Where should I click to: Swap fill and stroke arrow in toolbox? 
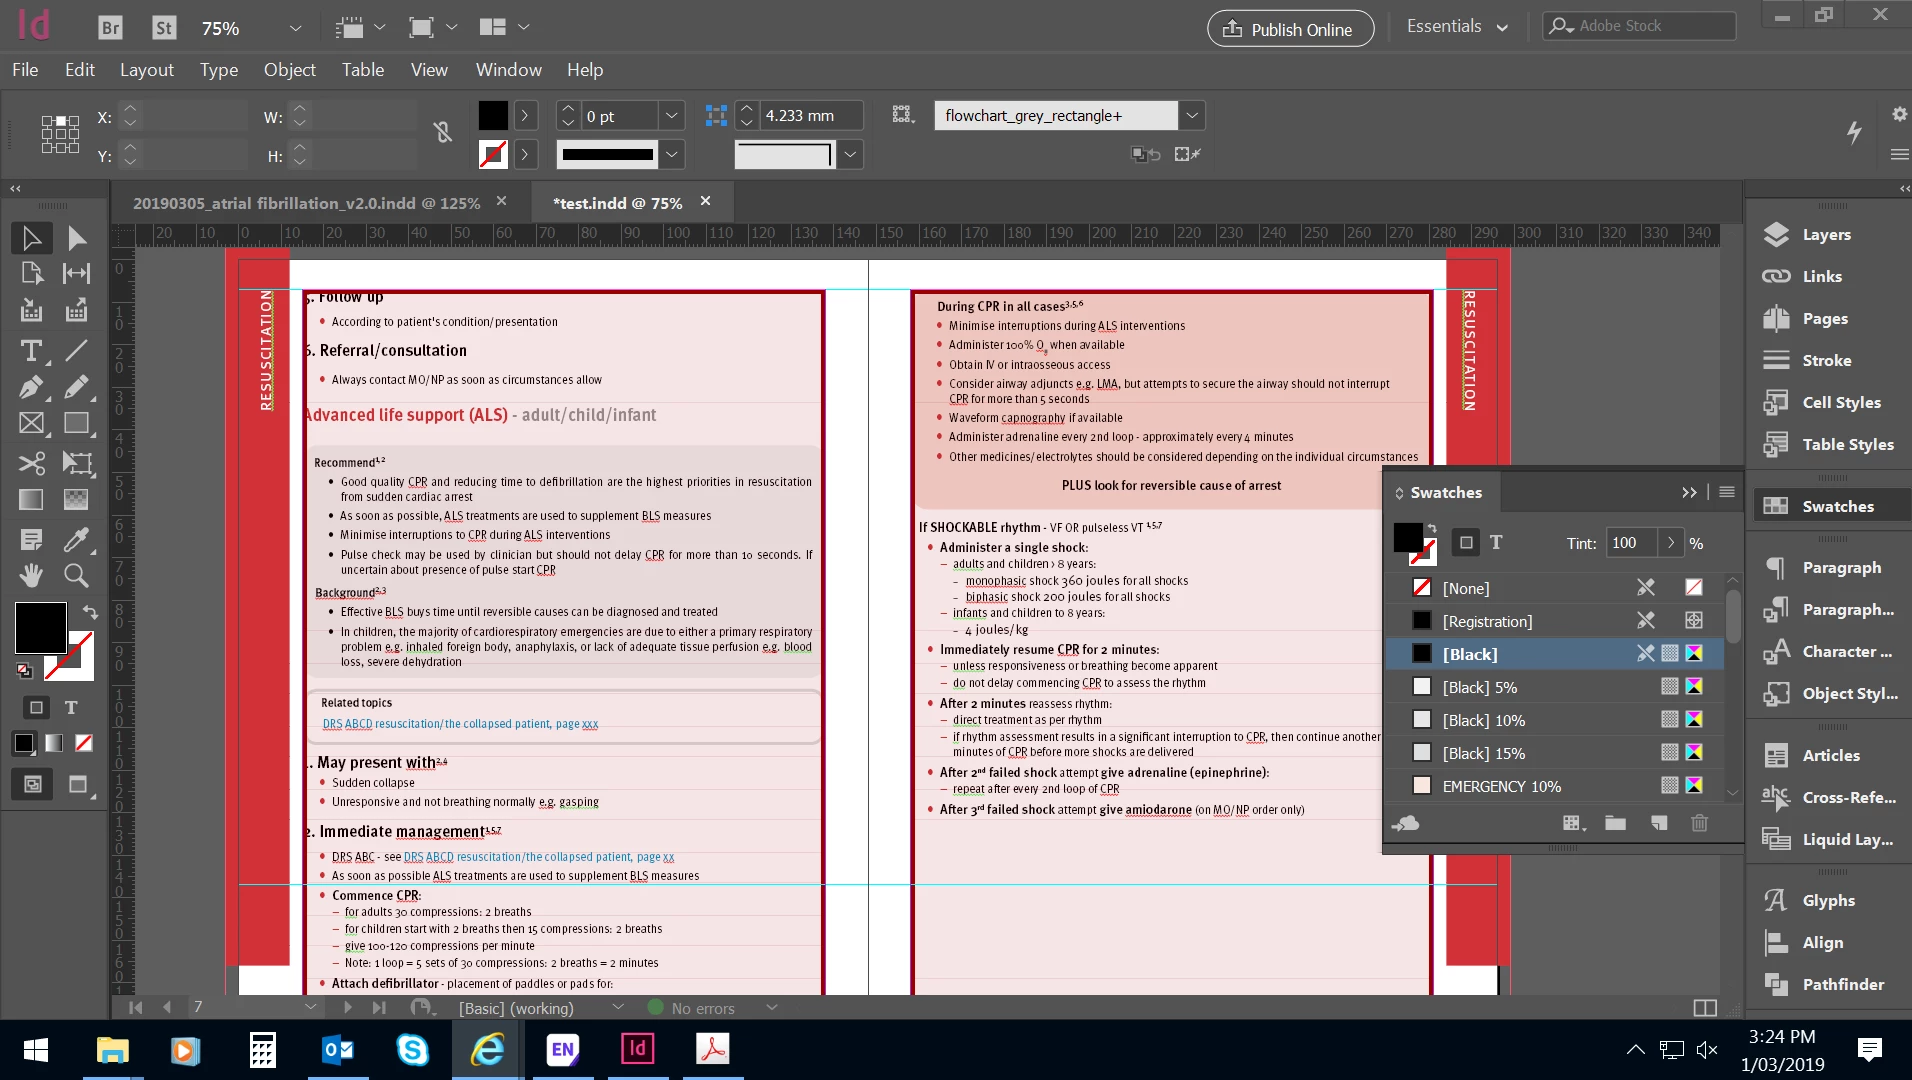point(90,611)
